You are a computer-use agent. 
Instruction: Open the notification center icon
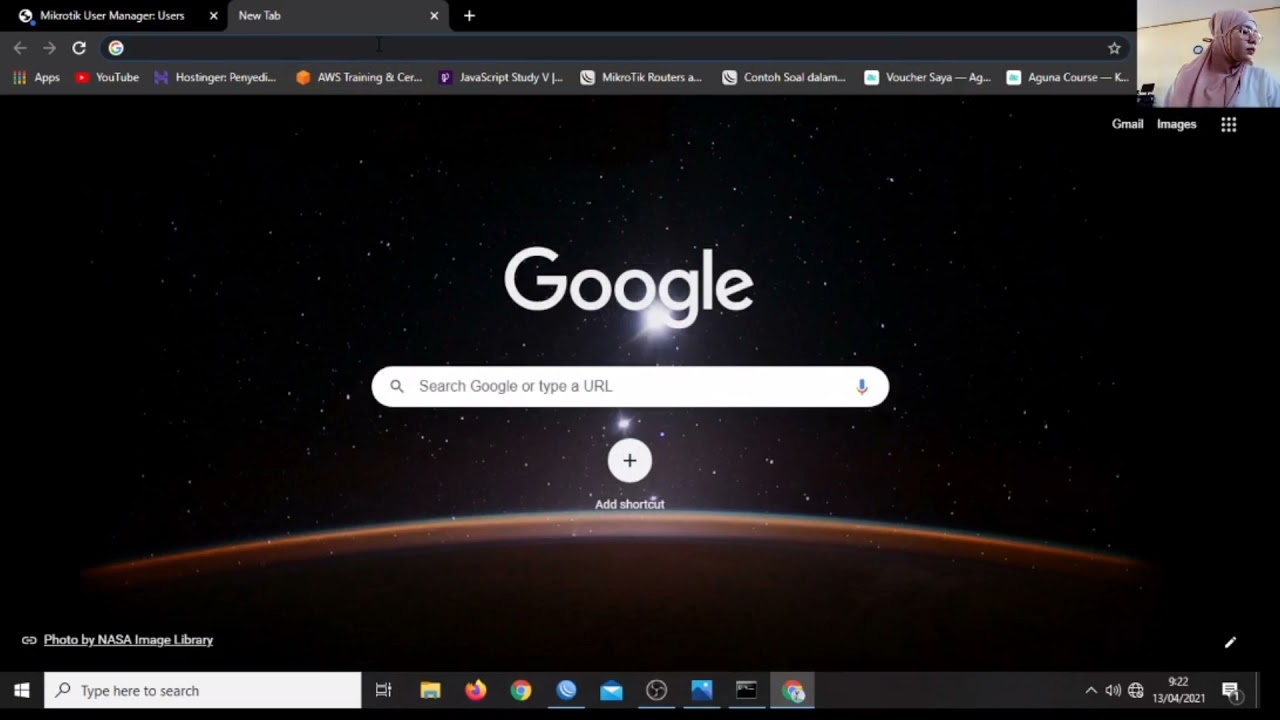[1231, 690]
